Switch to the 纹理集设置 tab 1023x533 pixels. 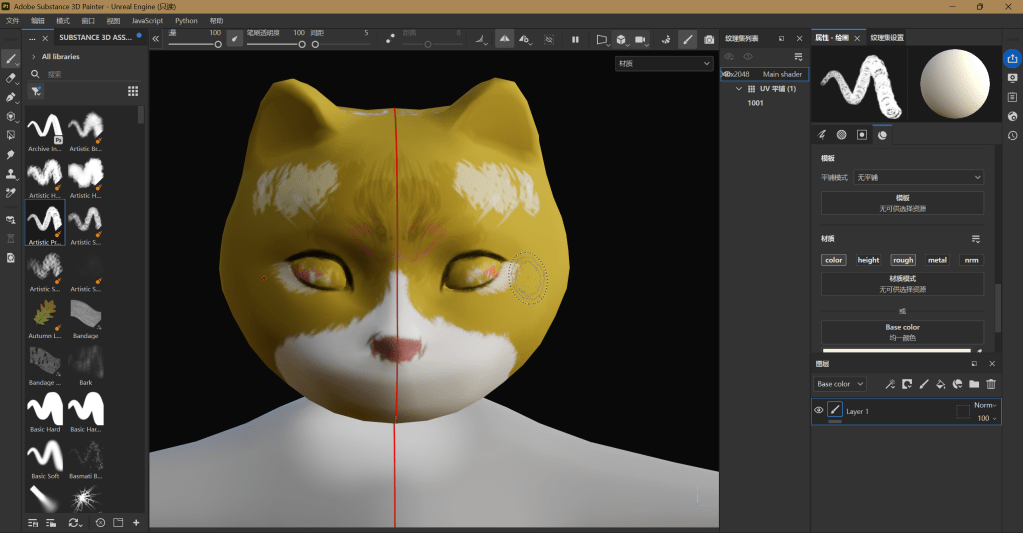(887, 38)
